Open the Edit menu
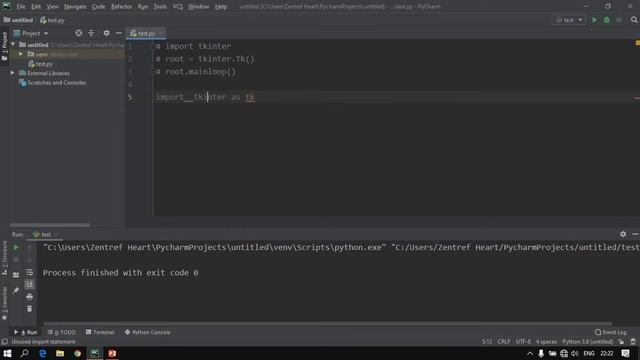The width and height of the screenshot is (640, 360). [36, 7]
